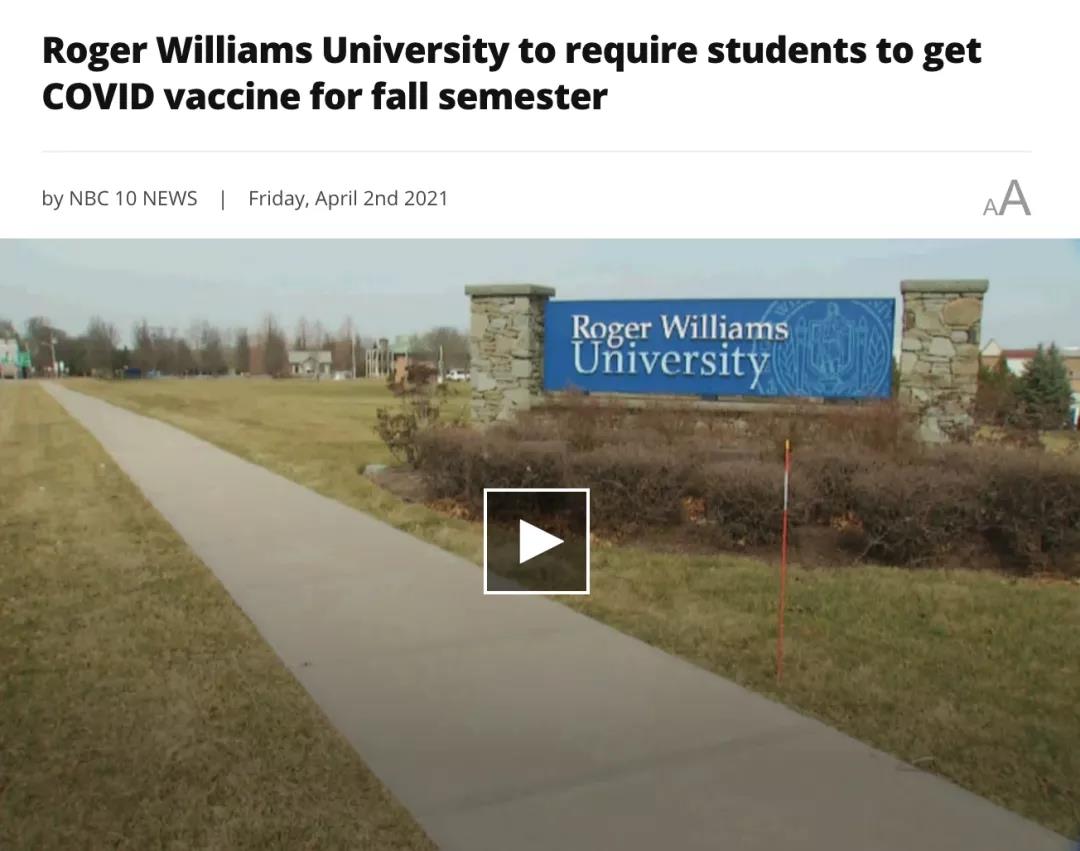Click the small A in the font resizer
The width and height of the screenshot is (1080, 851).
(x=990, y=207)
